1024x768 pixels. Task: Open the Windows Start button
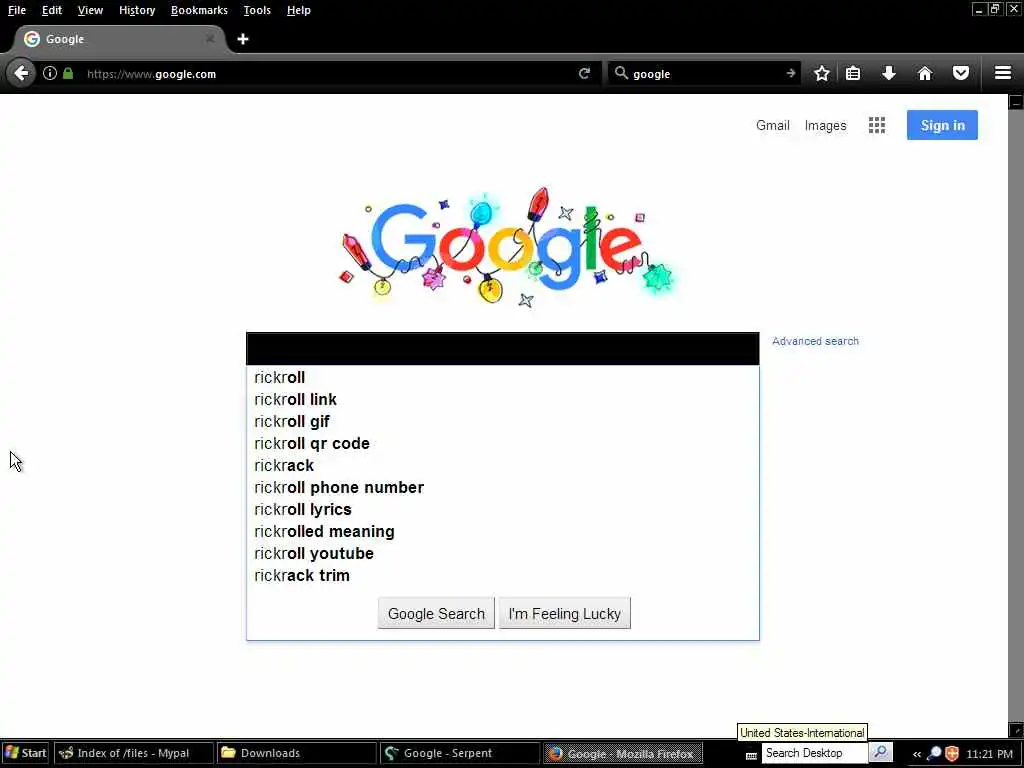(x=25, y=753)
